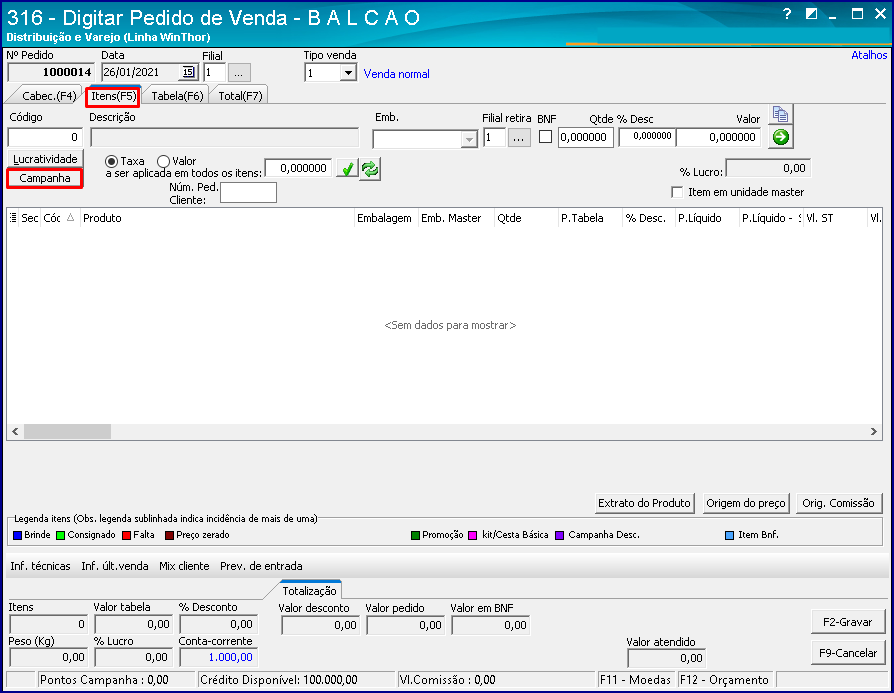
Task: Enable Item em unidade master checkbox
Action: pos(677,192)
